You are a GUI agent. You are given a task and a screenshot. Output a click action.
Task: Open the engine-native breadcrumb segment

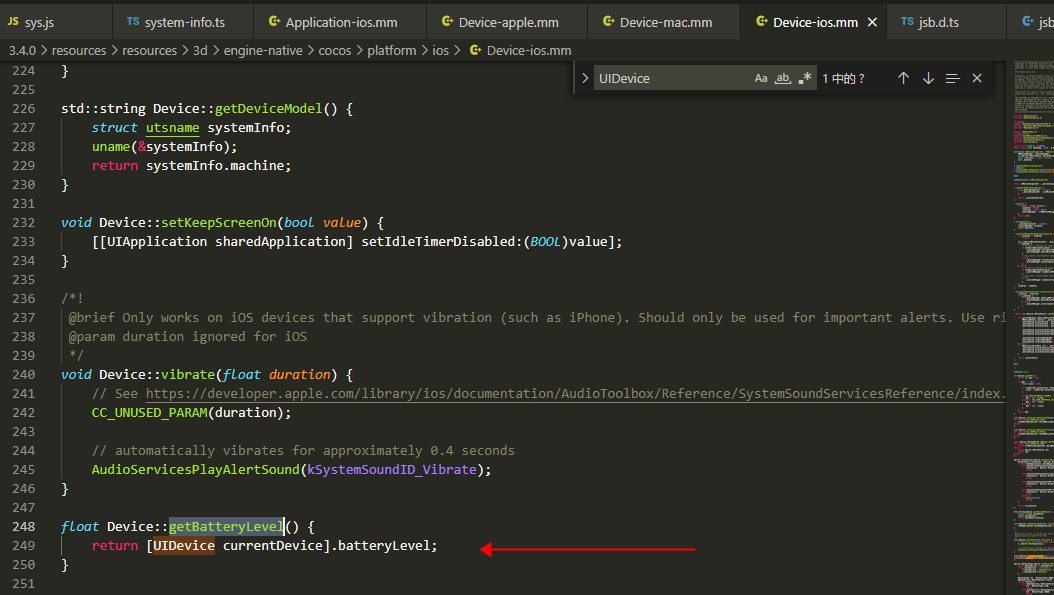point(263,50)
